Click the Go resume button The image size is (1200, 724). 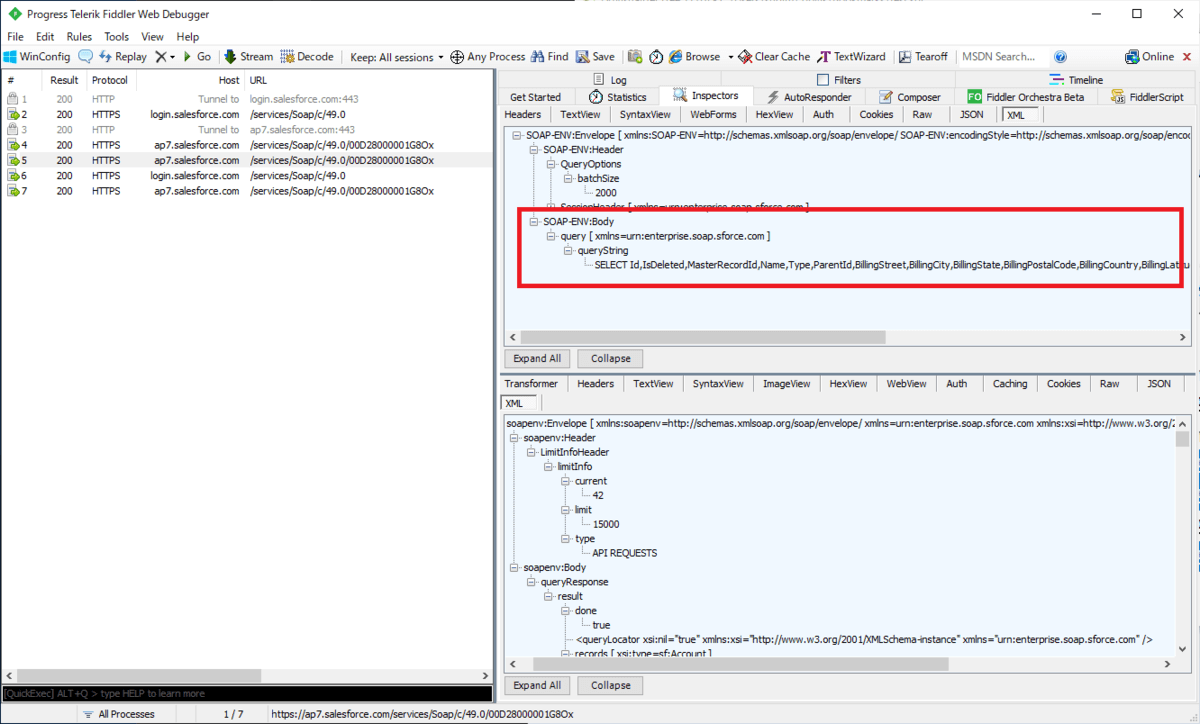pos(197,57)
